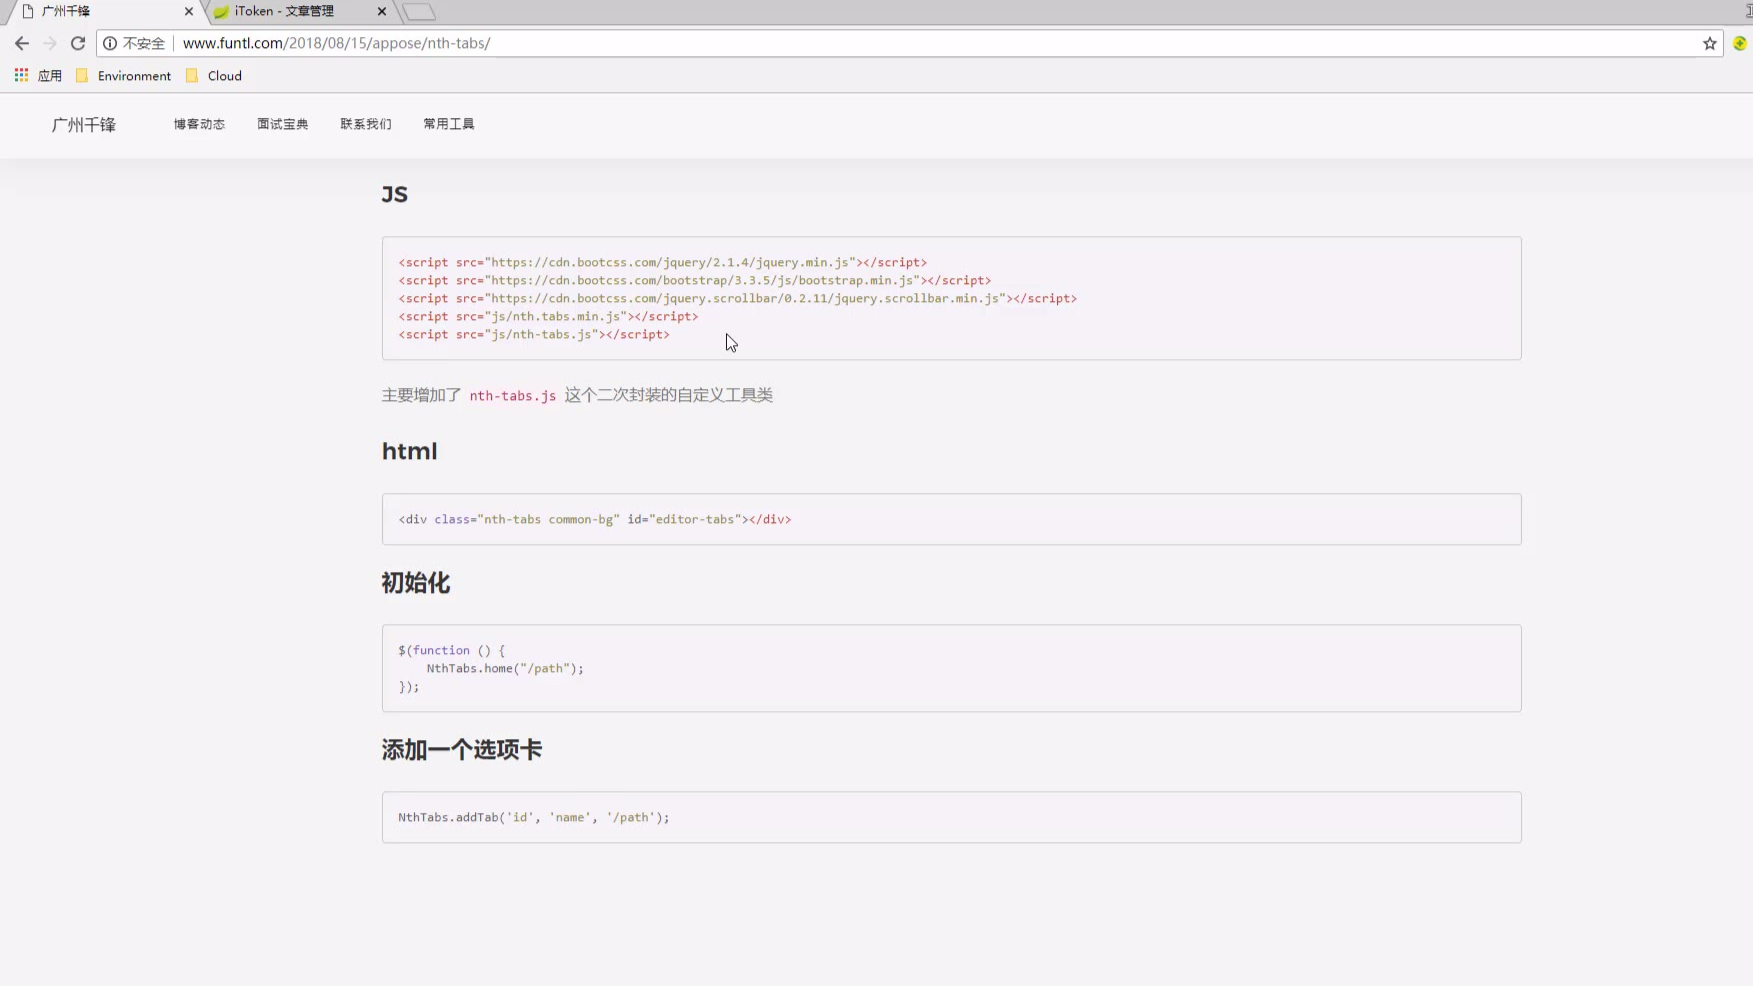Click the js/nth-tabs.js script line in code block
Image resolution: width=1753 pixels, height=986 pixels.
[x=534, y=334]
